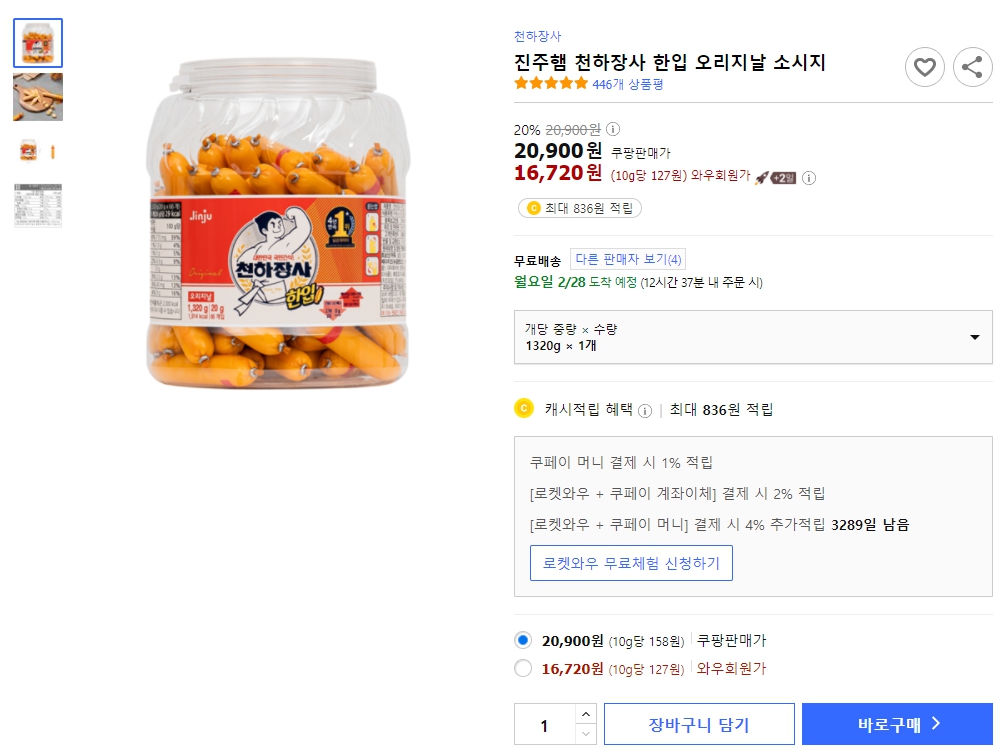
Task: Click info icon next to 캐시적립 혜택
Action: [x=646, y=410]
